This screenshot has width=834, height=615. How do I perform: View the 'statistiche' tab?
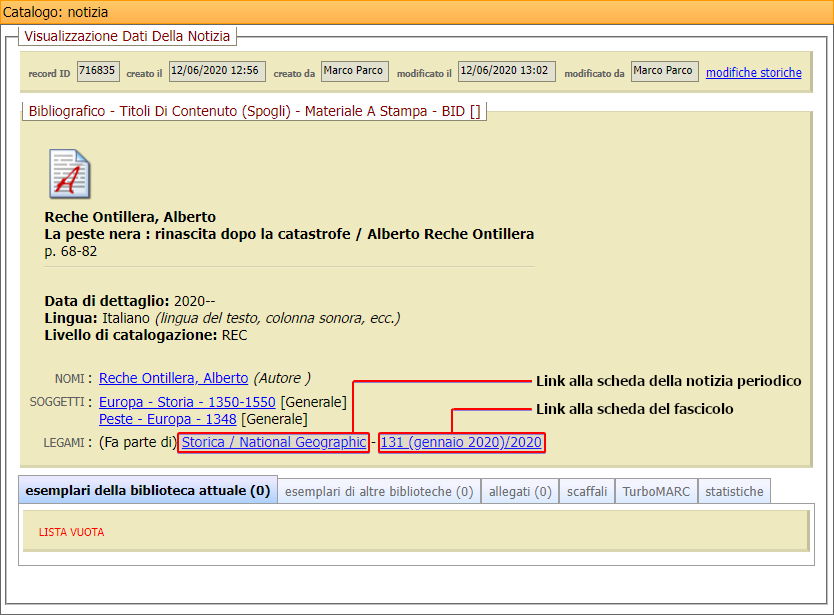734,491
